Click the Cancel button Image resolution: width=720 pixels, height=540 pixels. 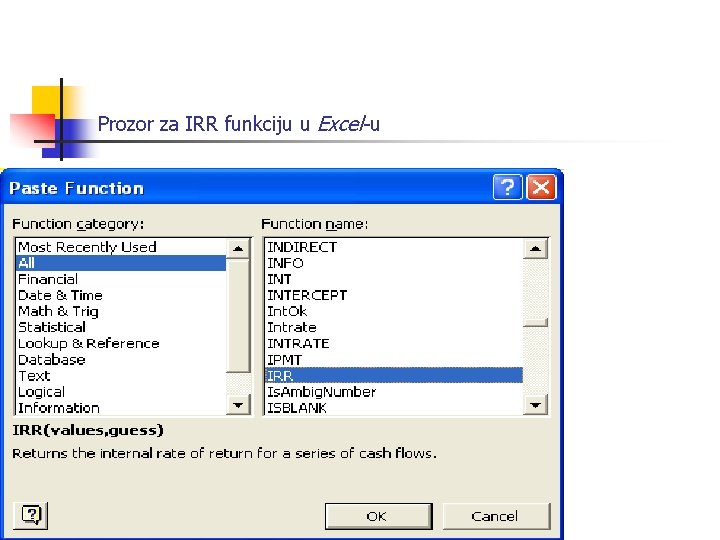pos(496,516)
